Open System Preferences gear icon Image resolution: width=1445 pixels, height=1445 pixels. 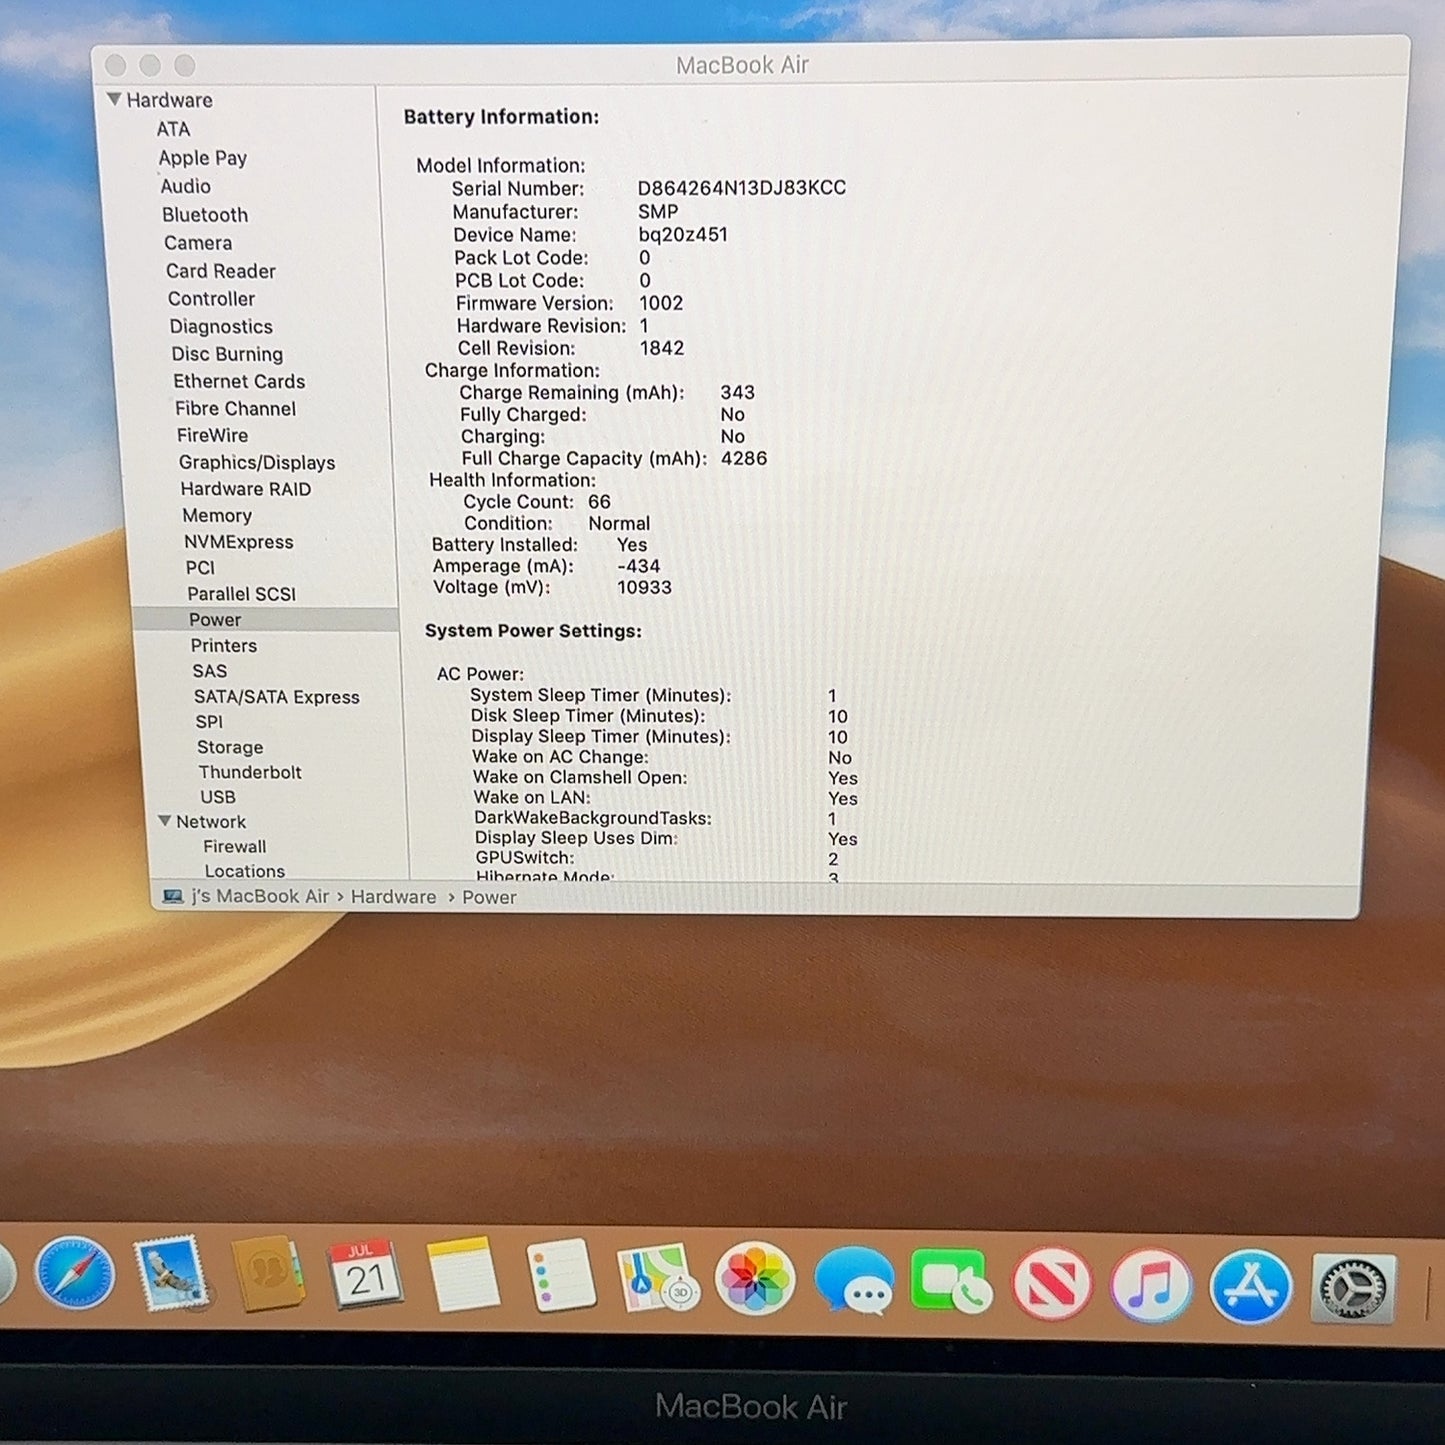(1352, 1289)
